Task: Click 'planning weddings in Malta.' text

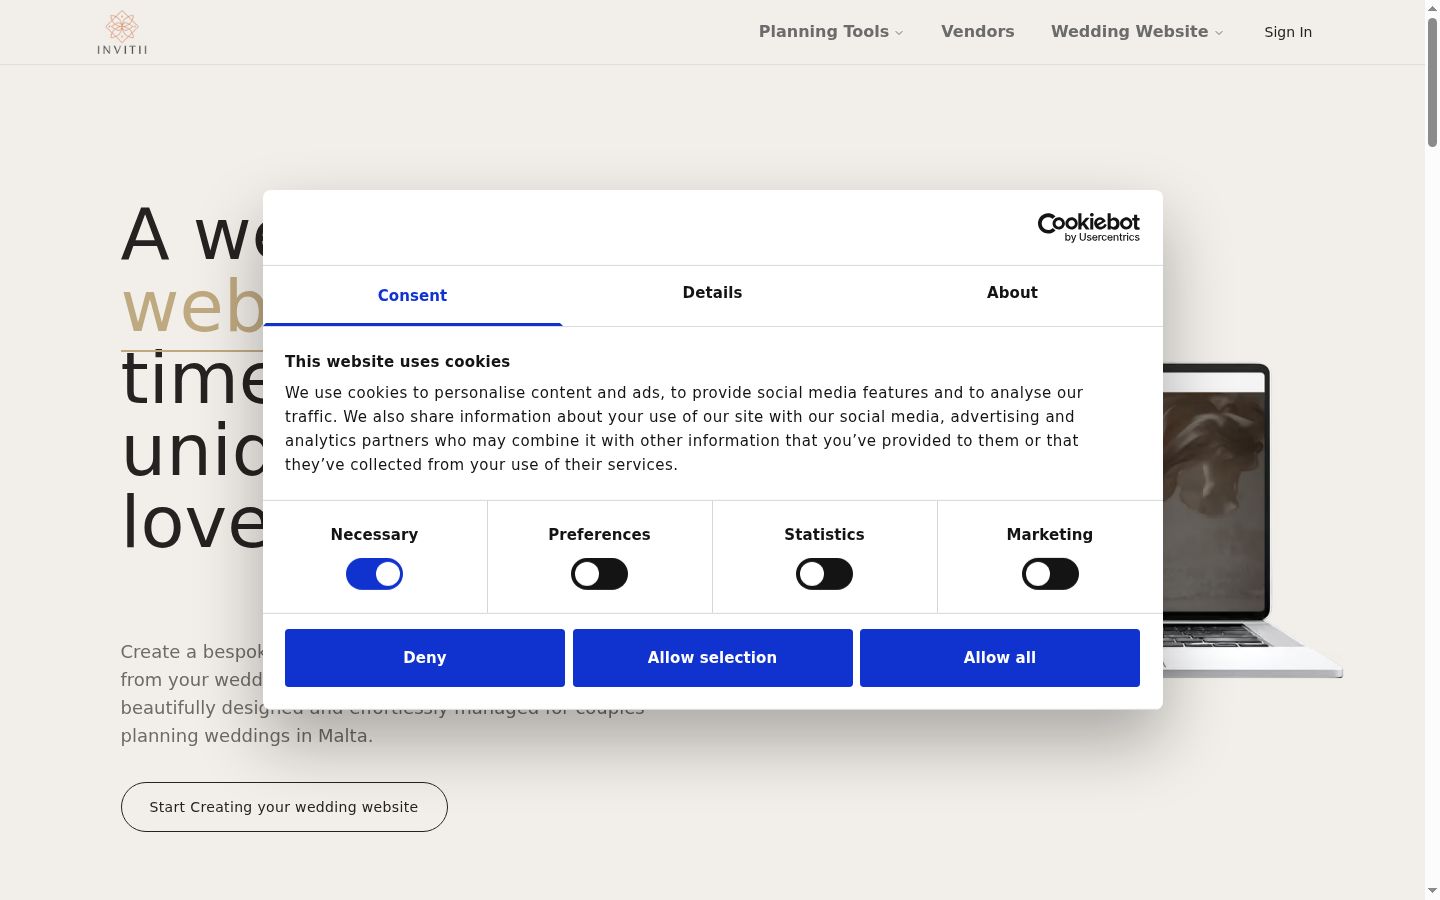Action: pyautogui.click(x=247, y=736)
